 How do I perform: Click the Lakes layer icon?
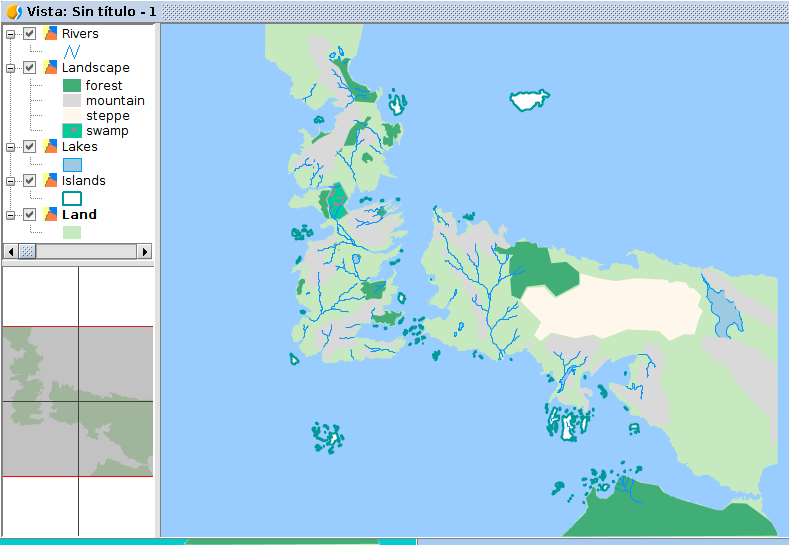click(51, 147)
